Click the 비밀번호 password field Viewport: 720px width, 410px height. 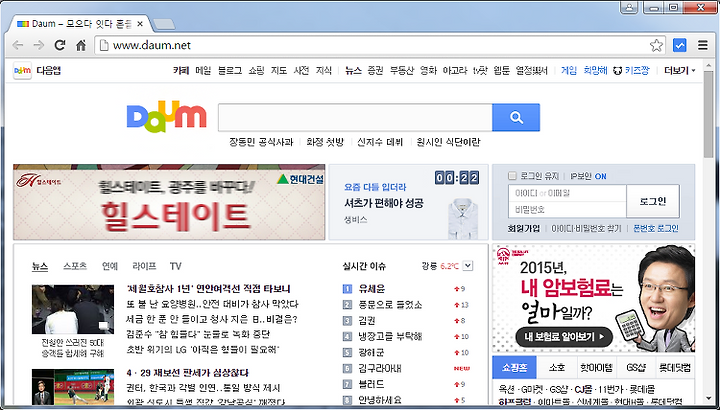tap(568, 209)
